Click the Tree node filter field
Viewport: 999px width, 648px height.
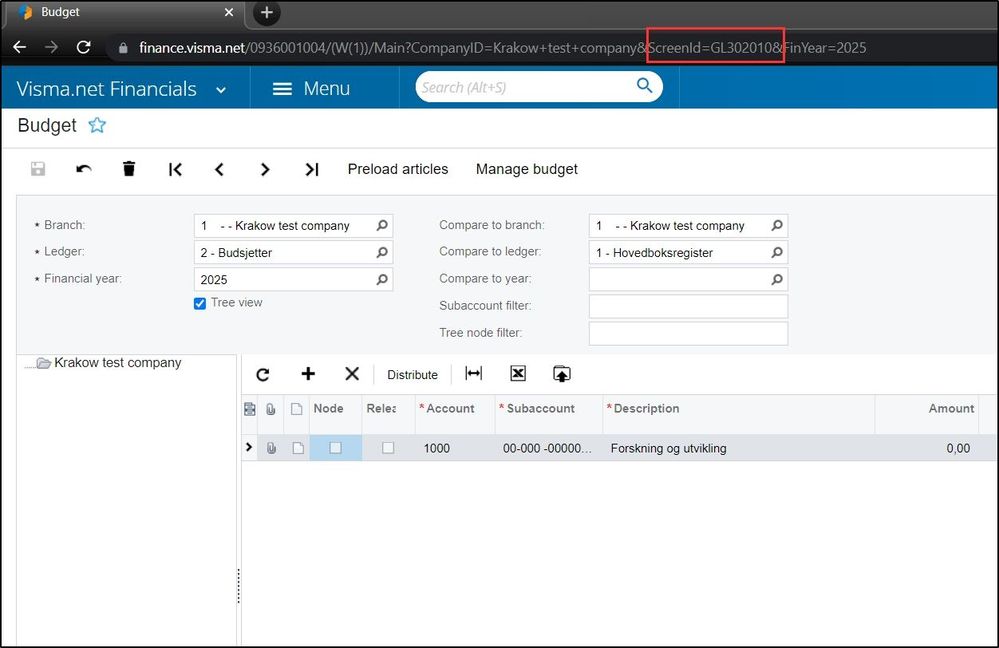click(x=688, y=333)
